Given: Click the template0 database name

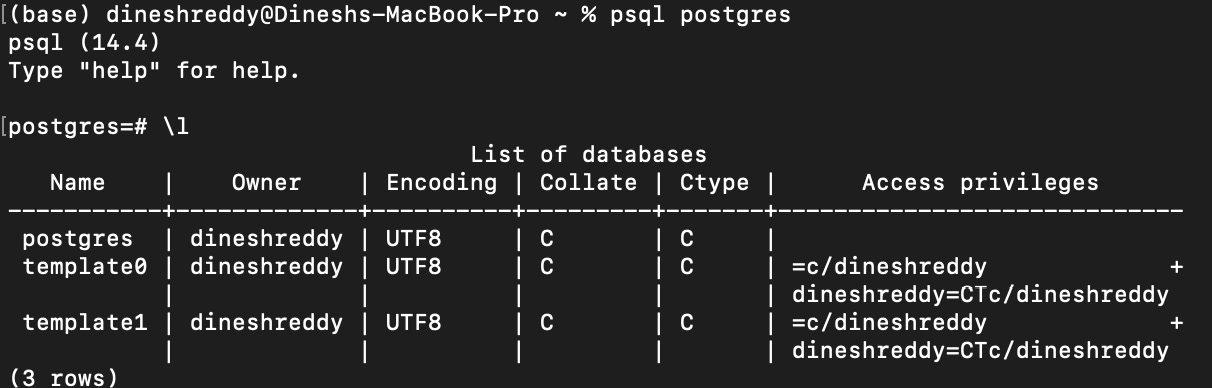Looking at the screenshot, I should tap(84, 267).
